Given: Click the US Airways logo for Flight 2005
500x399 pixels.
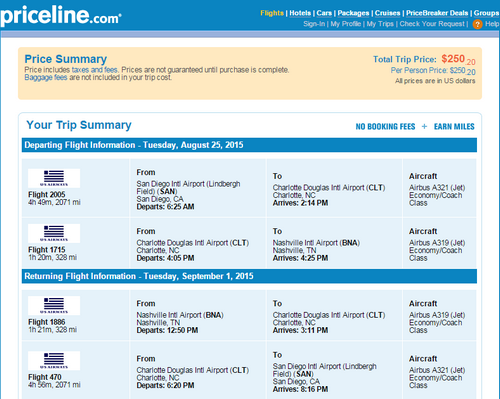Looking at the screenshot, I should pyautogui.click(x=54, y=178).
